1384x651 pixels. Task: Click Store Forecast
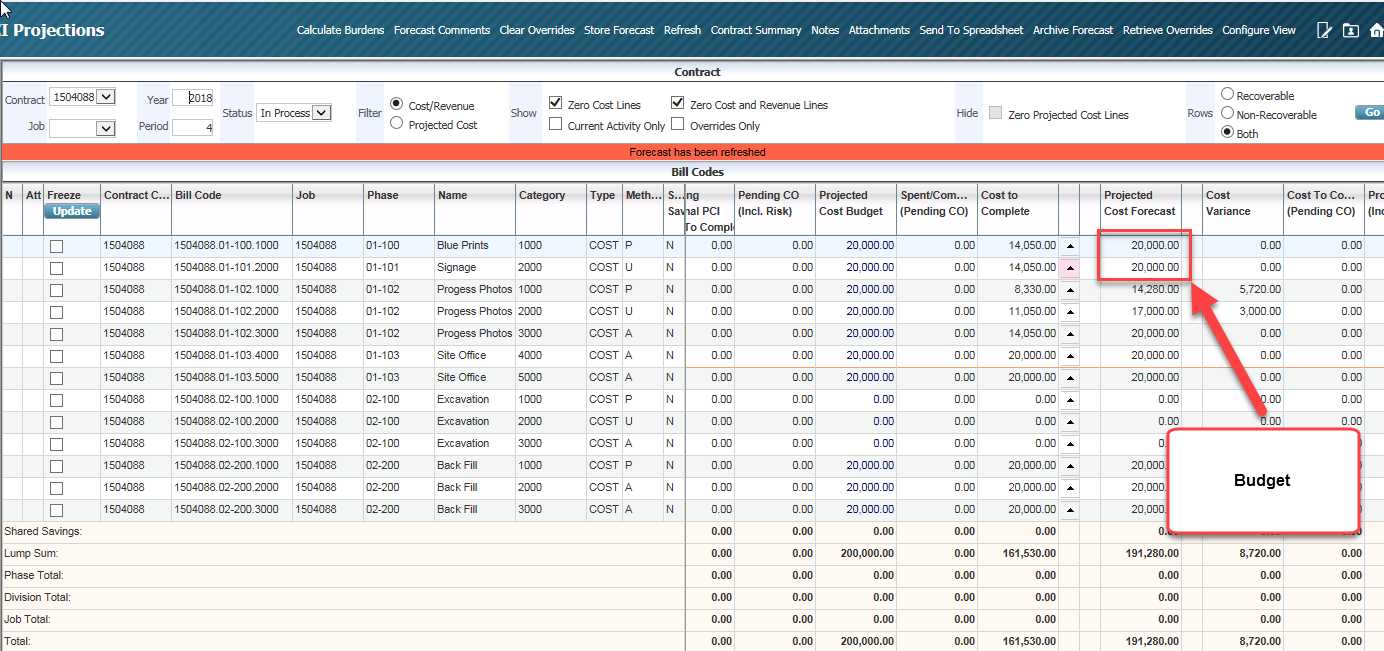coord(619,30)
